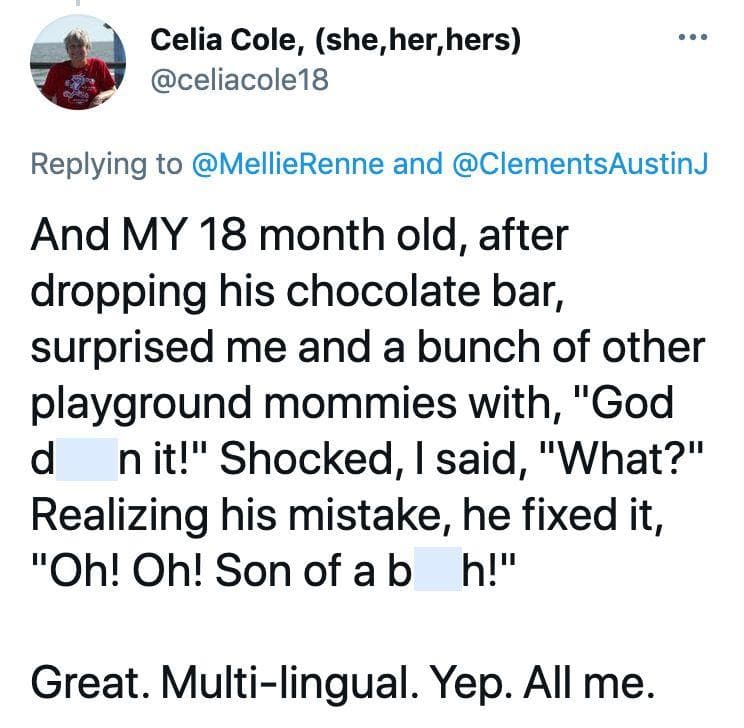Open the @ClementsAustinJ mention link
Screen dimensions: 744x728
580,163
